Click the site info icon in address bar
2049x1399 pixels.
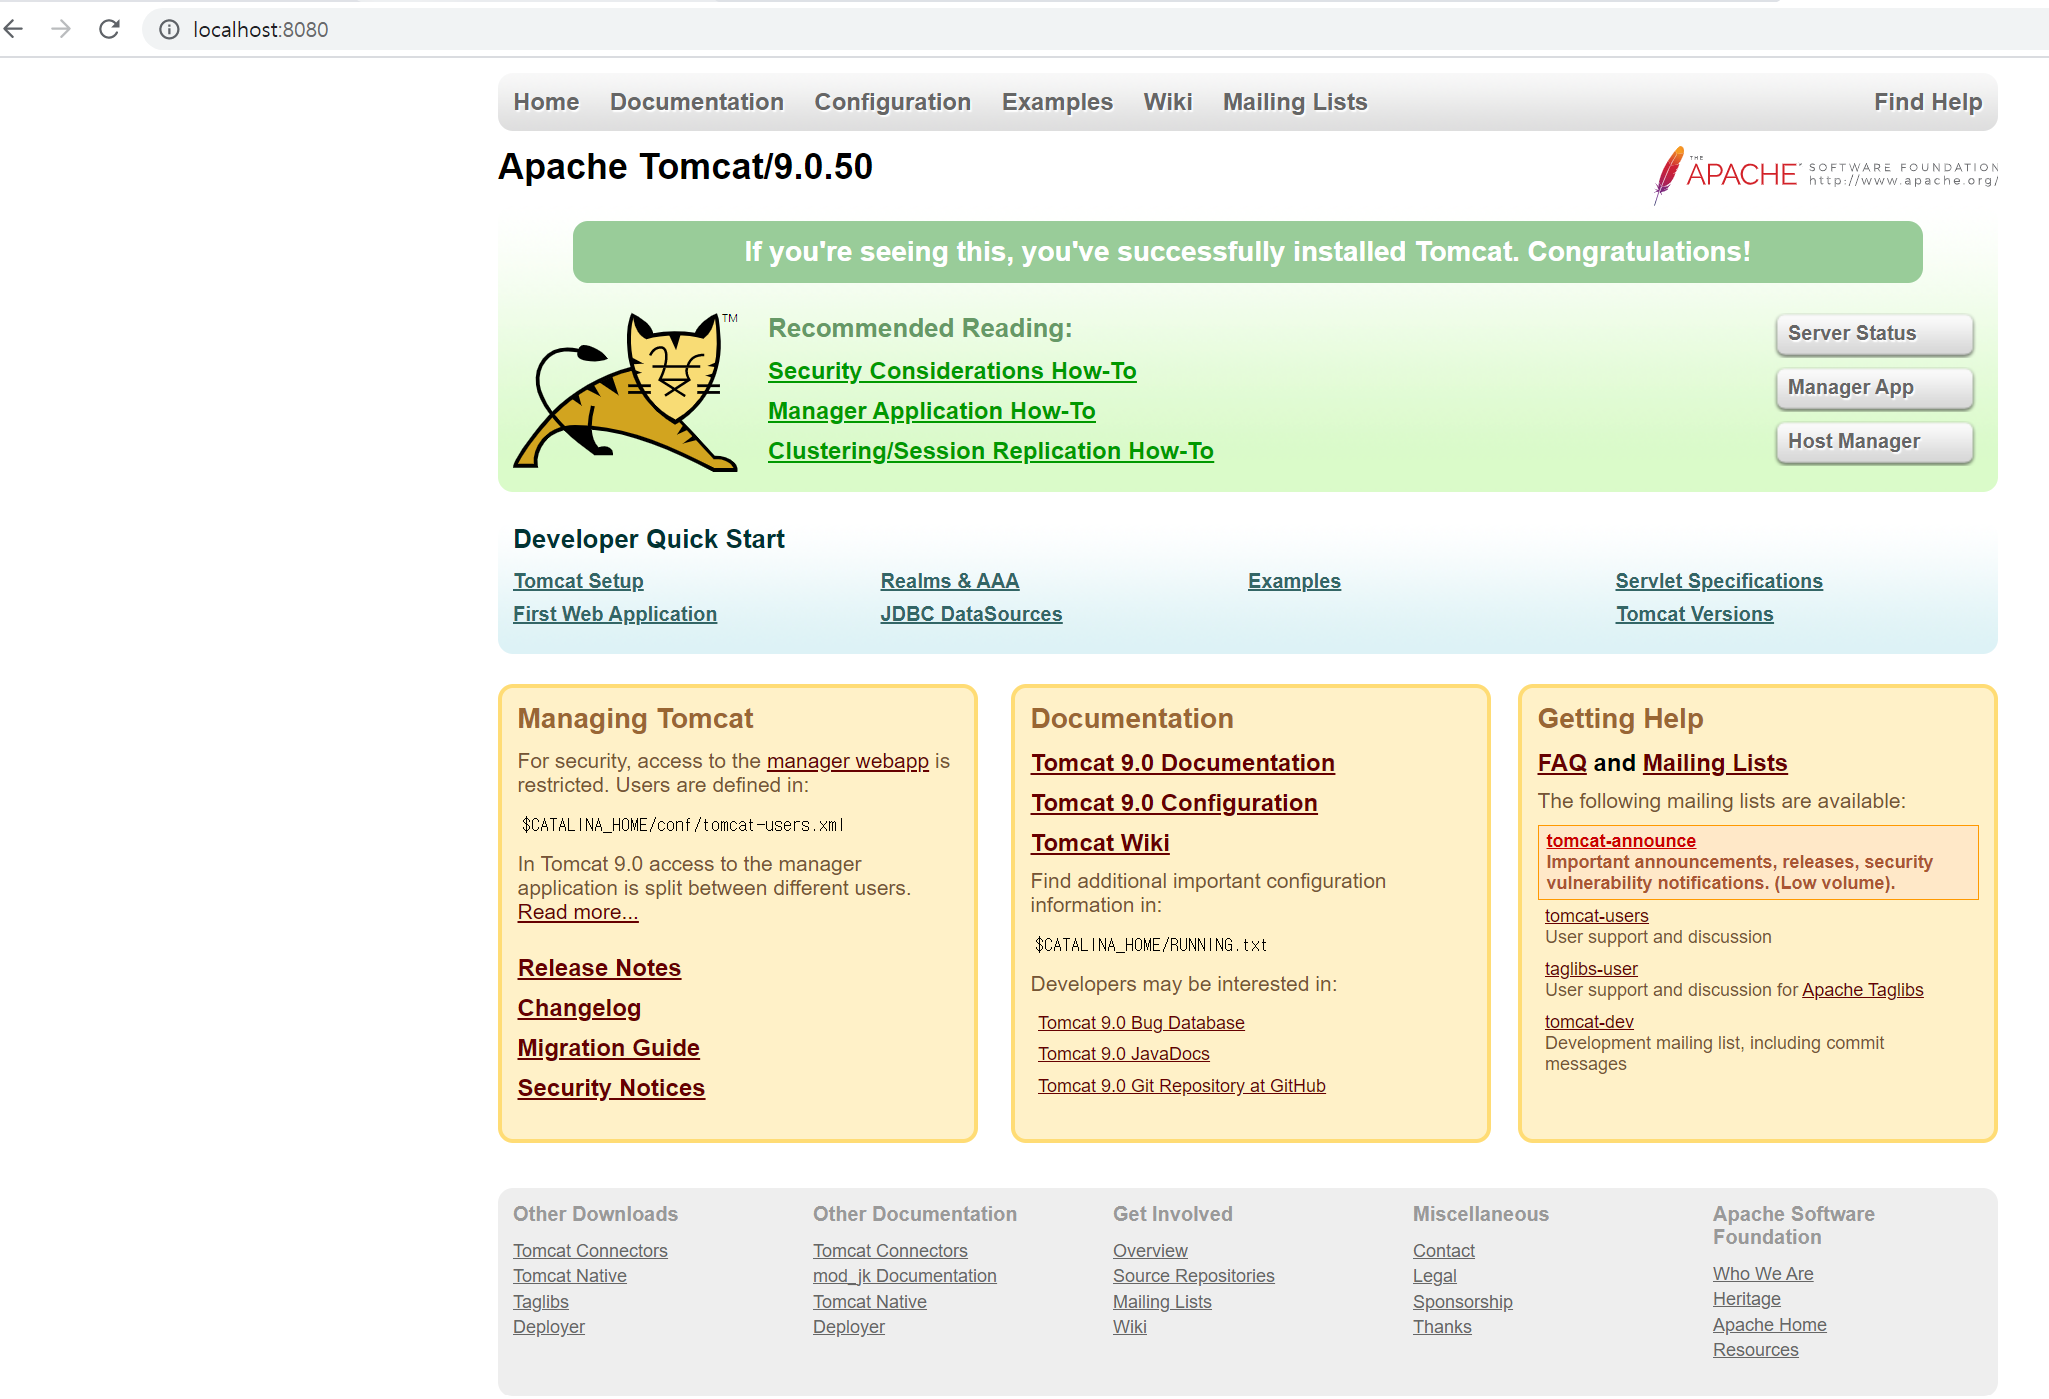click(170, 30)
